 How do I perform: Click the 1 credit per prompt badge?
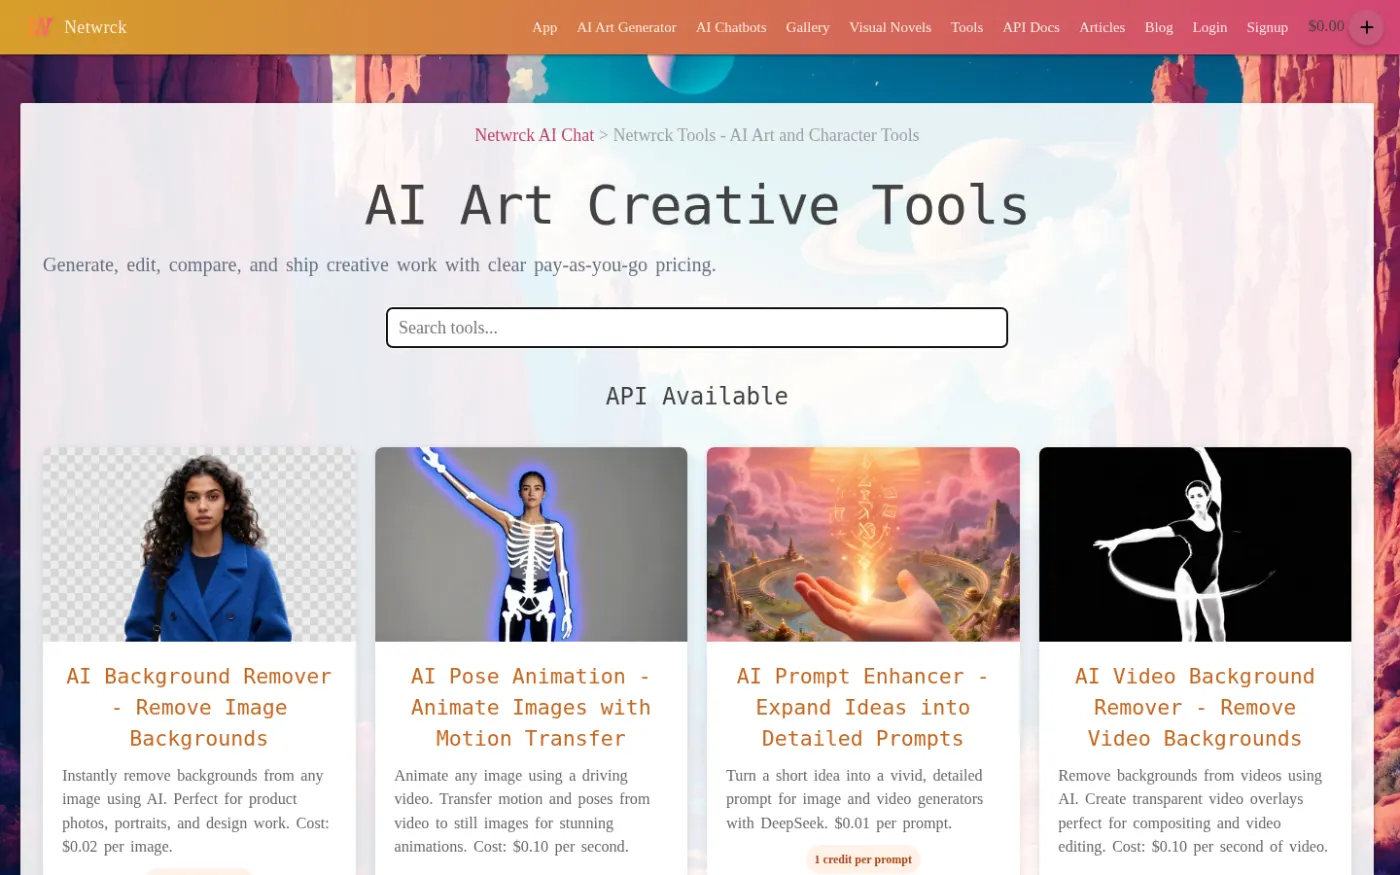pyautogui.click(x=863, y=859)
